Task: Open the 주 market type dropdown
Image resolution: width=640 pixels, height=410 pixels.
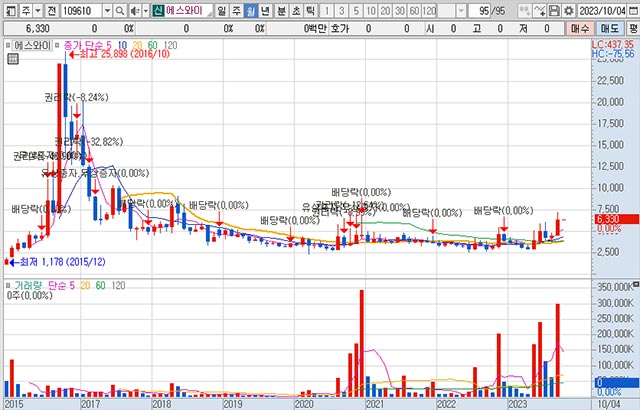Action: click(x=38, y=11)
